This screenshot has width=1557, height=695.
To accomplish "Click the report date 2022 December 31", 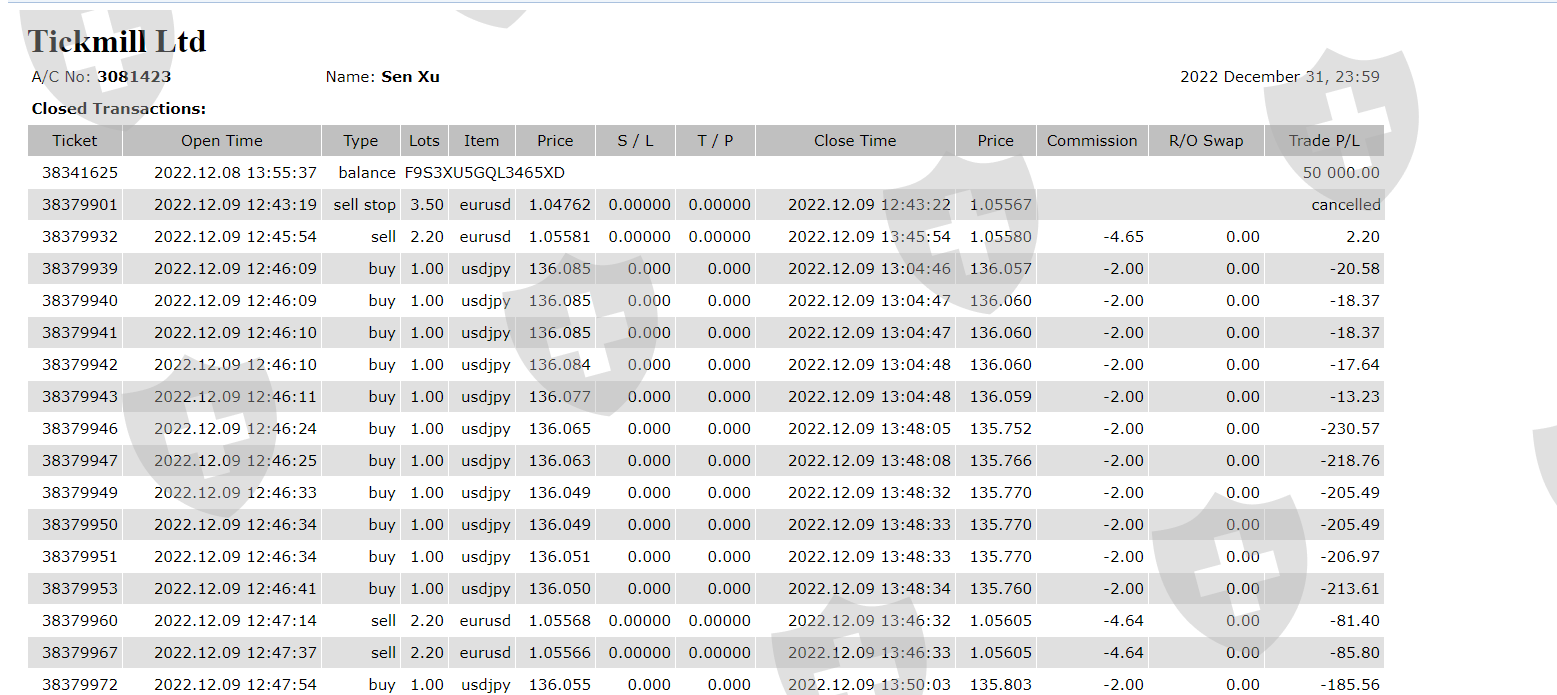I will point(1279,77).
